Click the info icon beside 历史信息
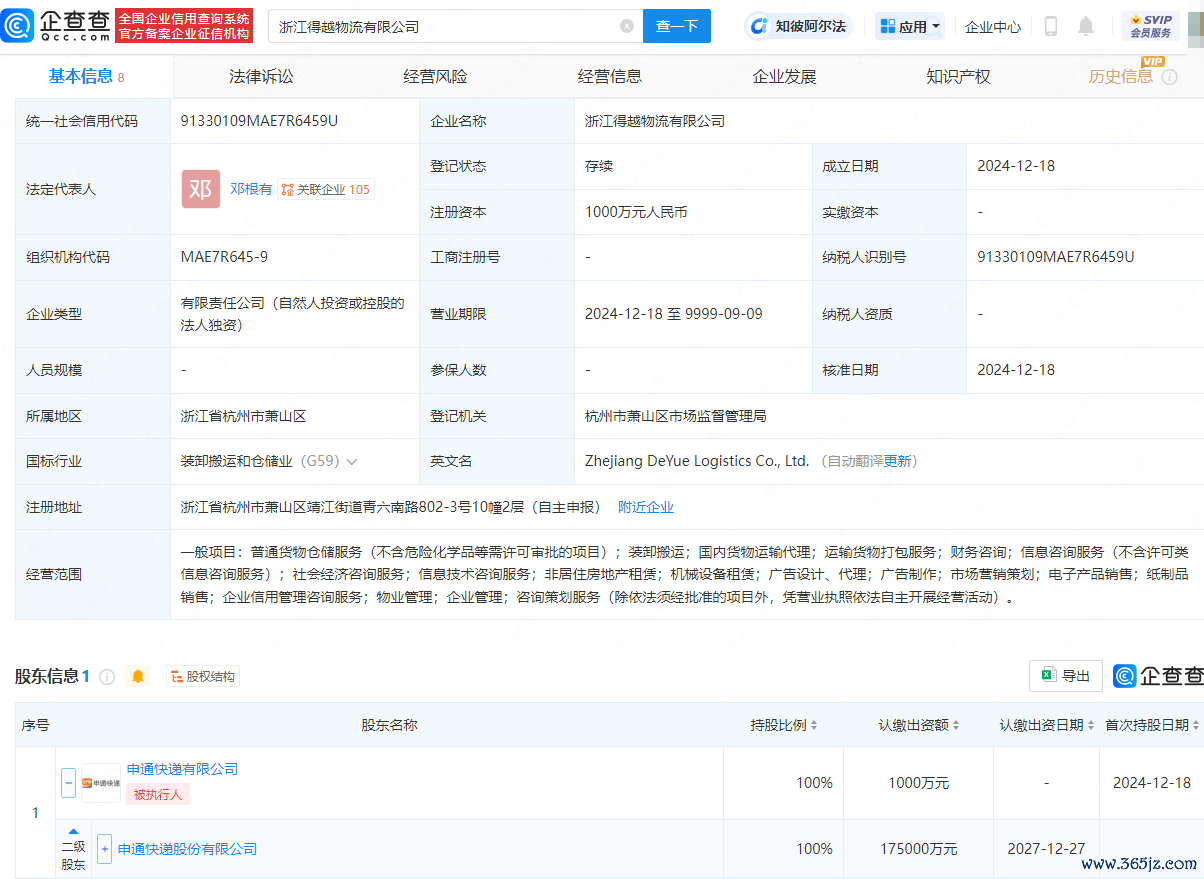The width and height of the screenshot is (1204, 879). (1169, 77)
